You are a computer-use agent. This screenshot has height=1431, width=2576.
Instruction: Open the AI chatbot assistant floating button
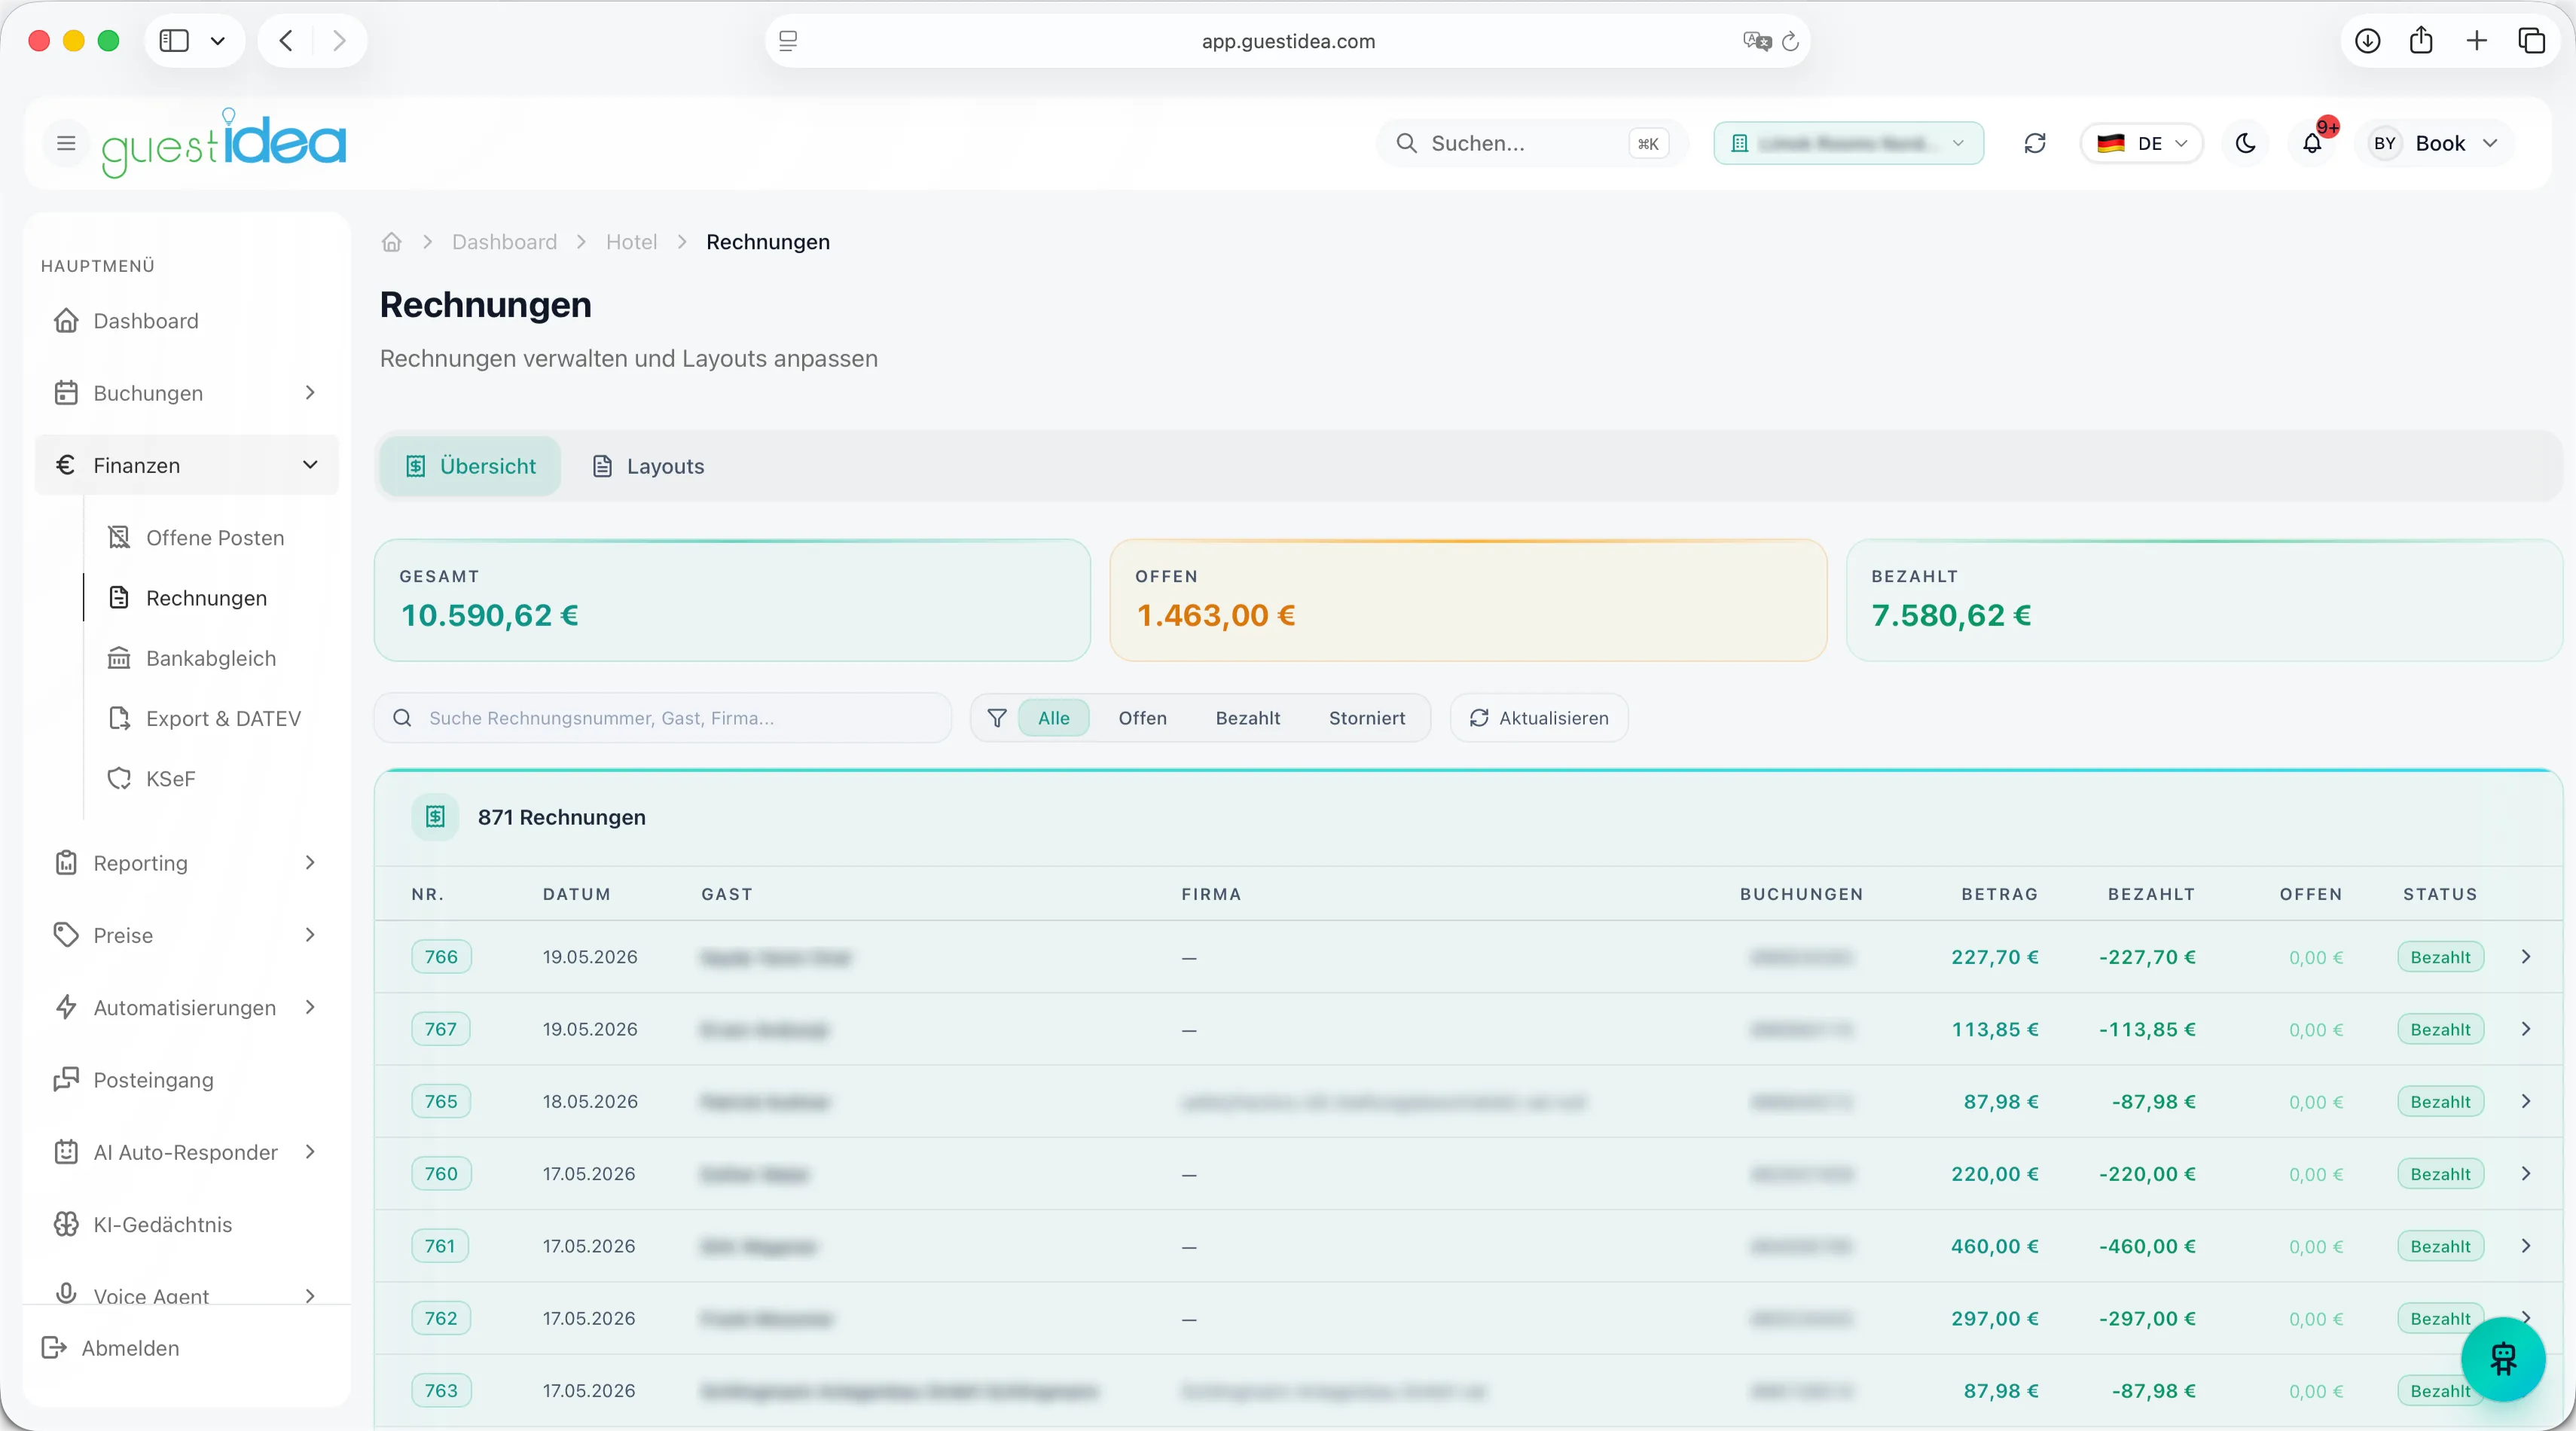point(2503,1359)
